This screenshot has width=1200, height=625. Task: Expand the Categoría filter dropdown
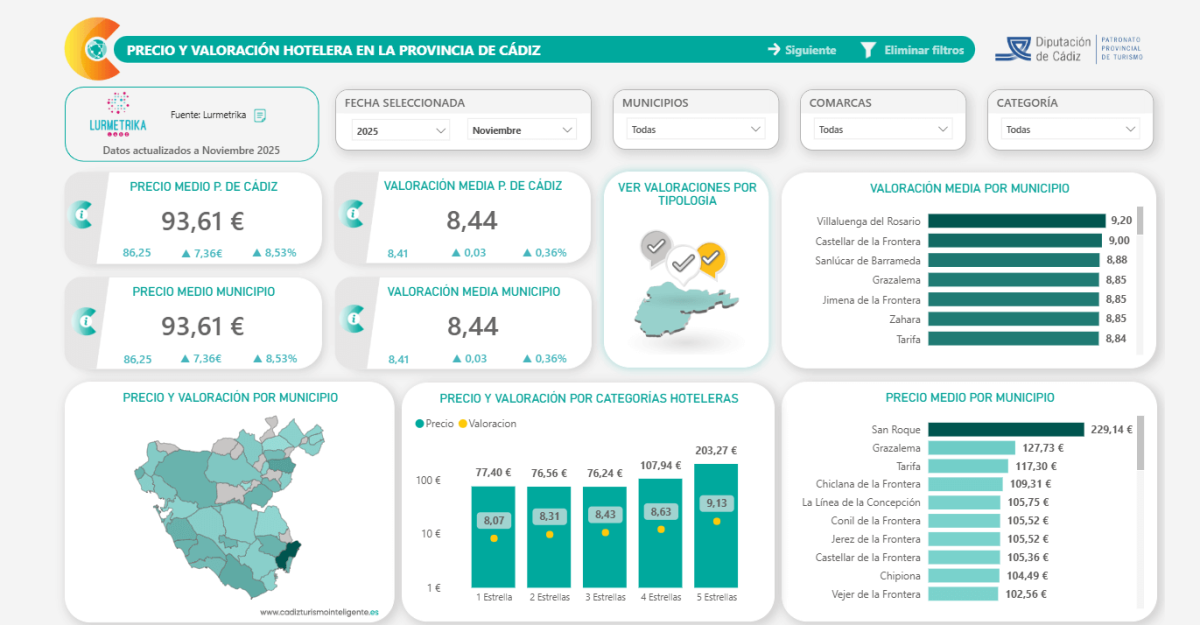tap(1070, 130)
